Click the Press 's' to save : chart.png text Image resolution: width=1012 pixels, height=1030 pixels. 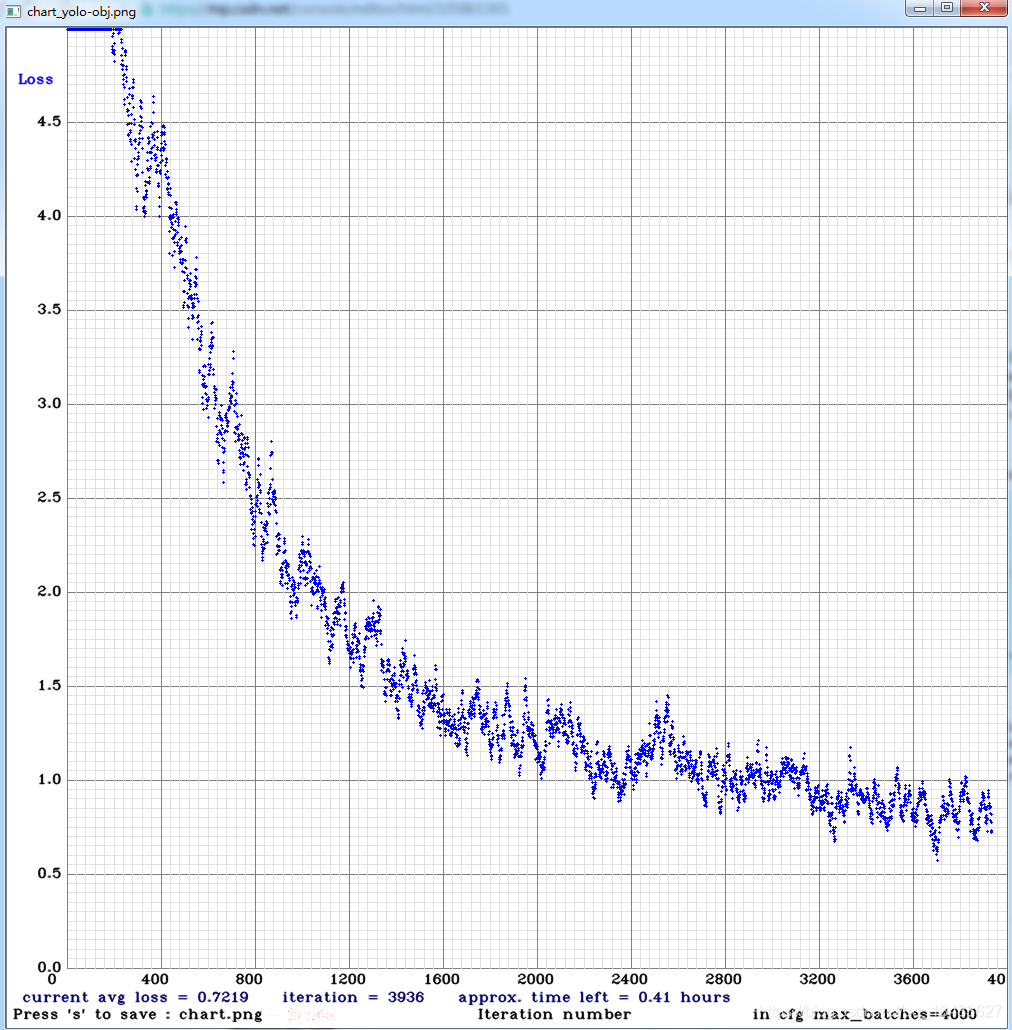pos(138,1014)
